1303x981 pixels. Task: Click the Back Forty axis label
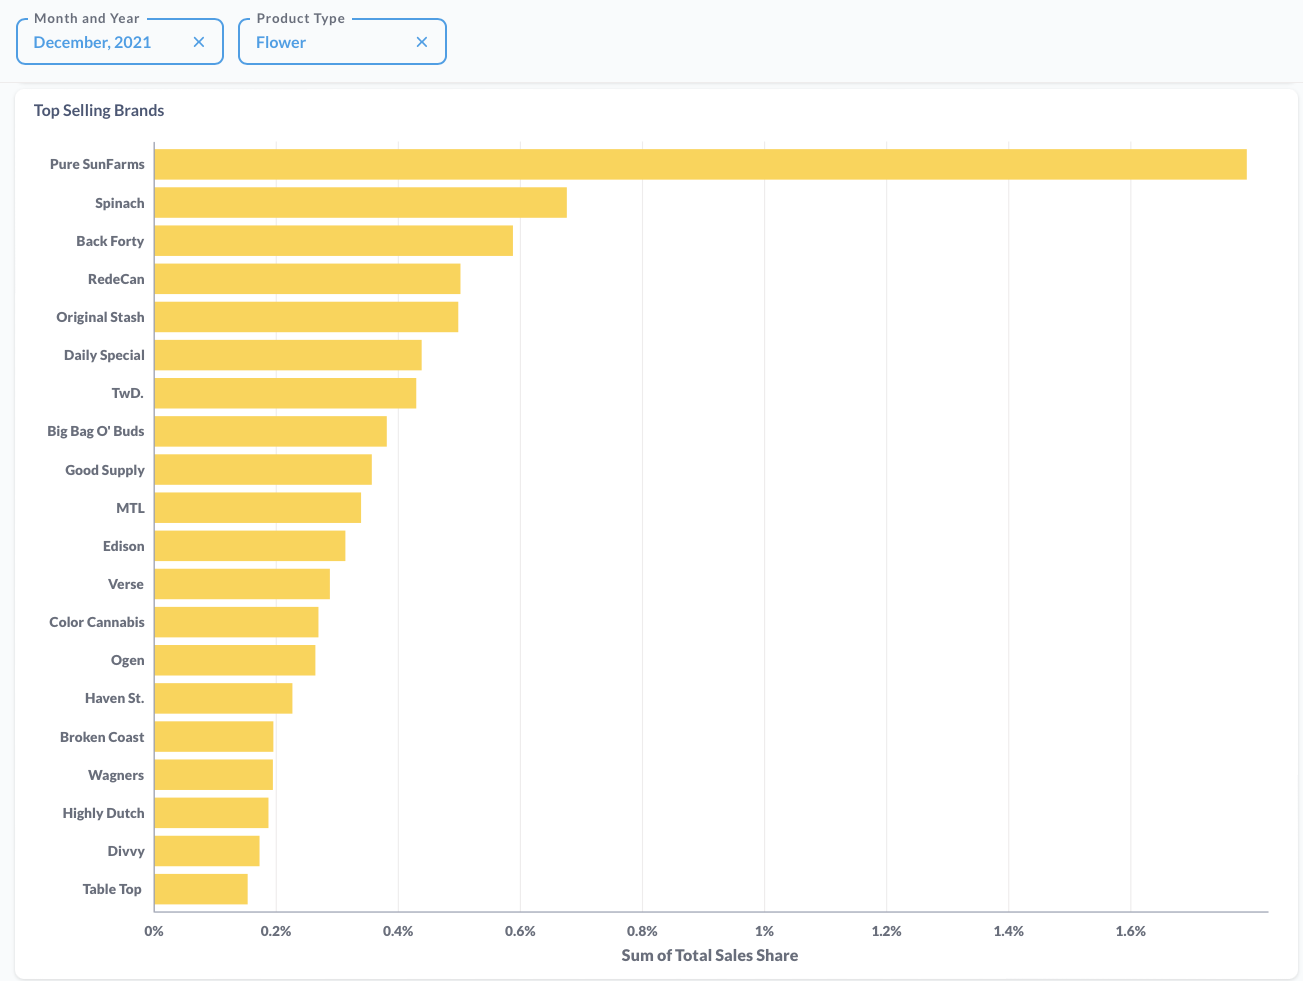110,241
